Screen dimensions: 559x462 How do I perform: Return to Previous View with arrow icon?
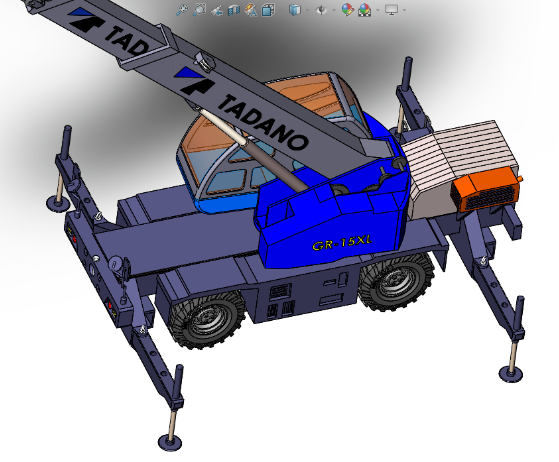(x=216, y=10)
